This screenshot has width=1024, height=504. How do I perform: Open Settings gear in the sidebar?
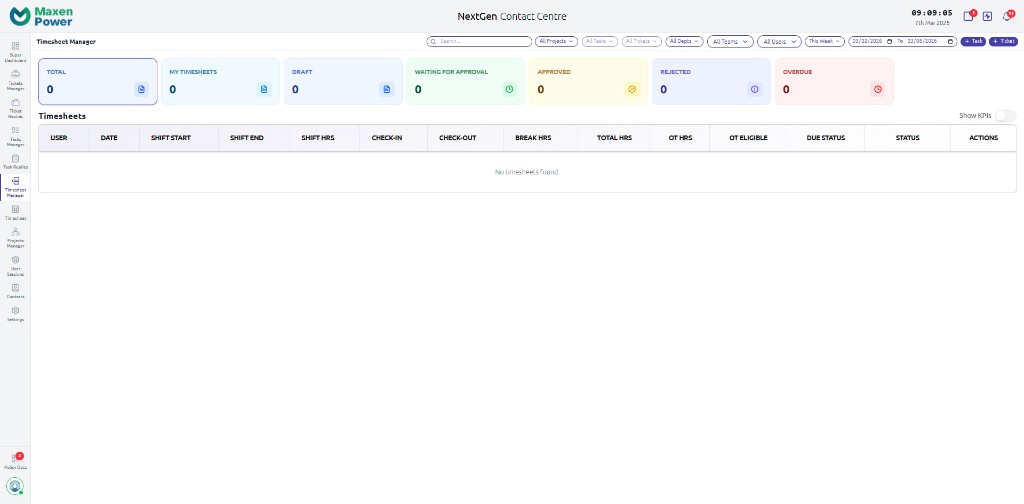click(x=15, y=314)
